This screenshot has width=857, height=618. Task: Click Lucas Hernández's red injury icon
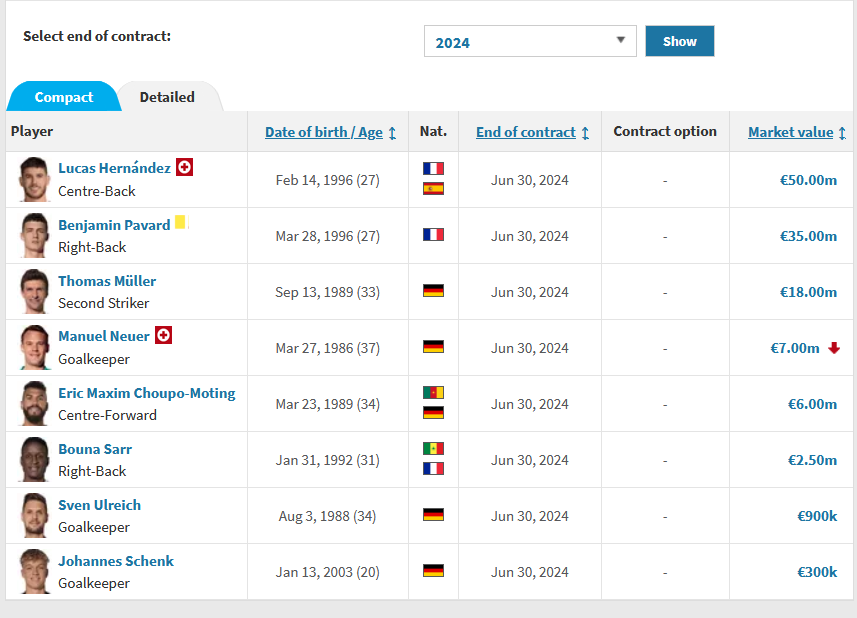(x=184, y=168)
